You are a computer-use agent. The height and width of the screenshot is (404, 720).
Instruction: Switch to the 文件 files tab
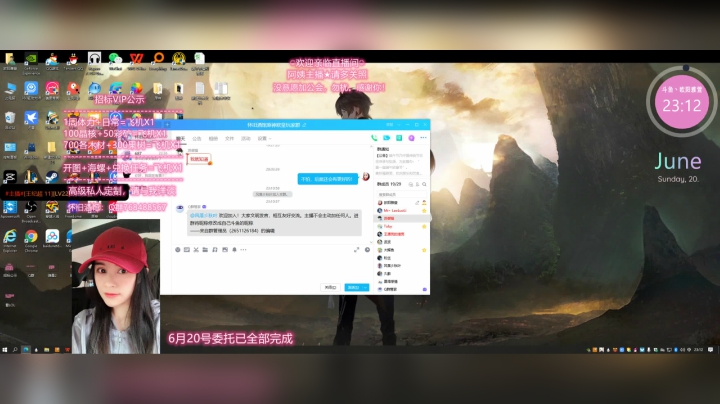pos(230,138)
